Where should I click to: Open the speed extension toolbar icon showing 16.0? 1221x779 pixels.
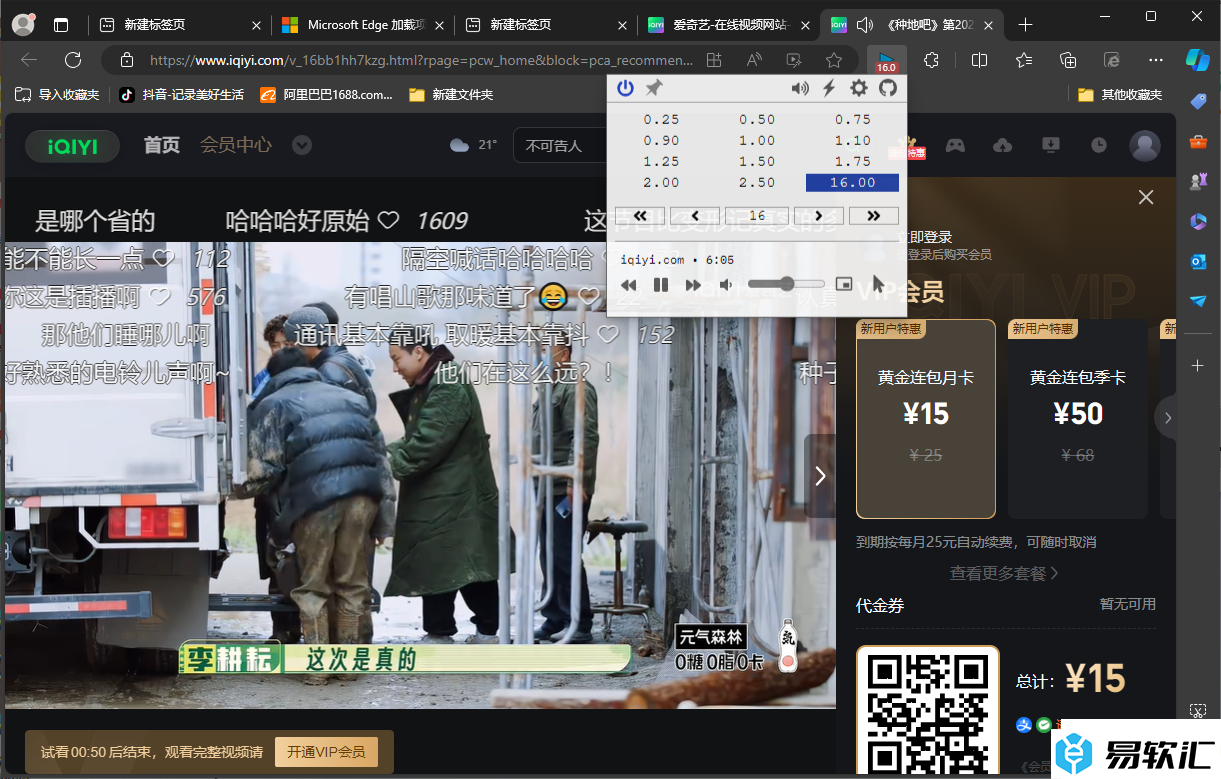[x=886, y=60]
